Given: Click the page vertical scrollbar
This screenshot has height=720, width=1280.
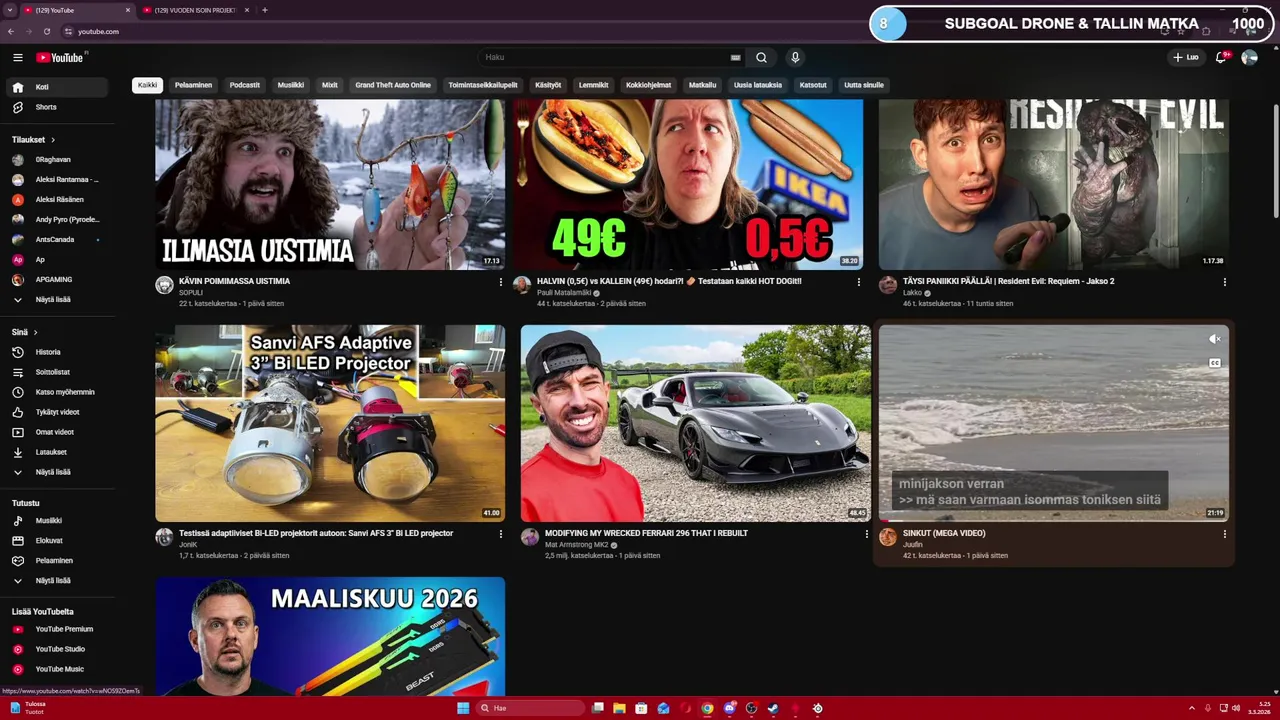Looking at the screenshot, I should tap(1275, 160).
